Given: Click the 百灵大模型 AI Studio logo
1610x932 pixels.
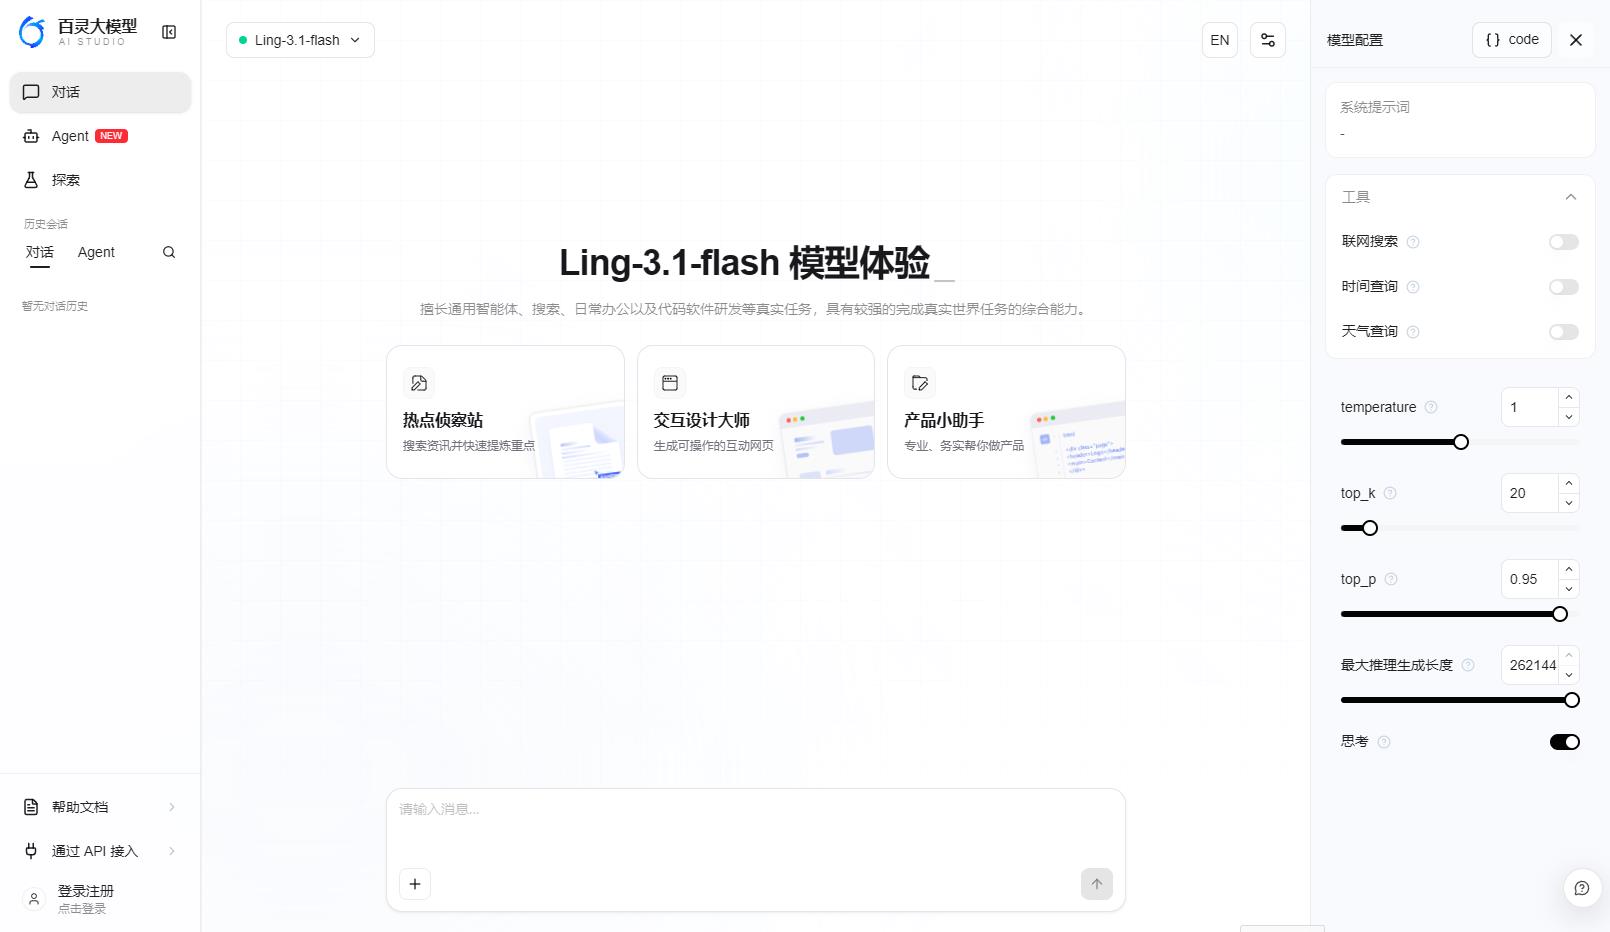Looking at the screenshot, I should pyautogui.click(x=78, y=32).
